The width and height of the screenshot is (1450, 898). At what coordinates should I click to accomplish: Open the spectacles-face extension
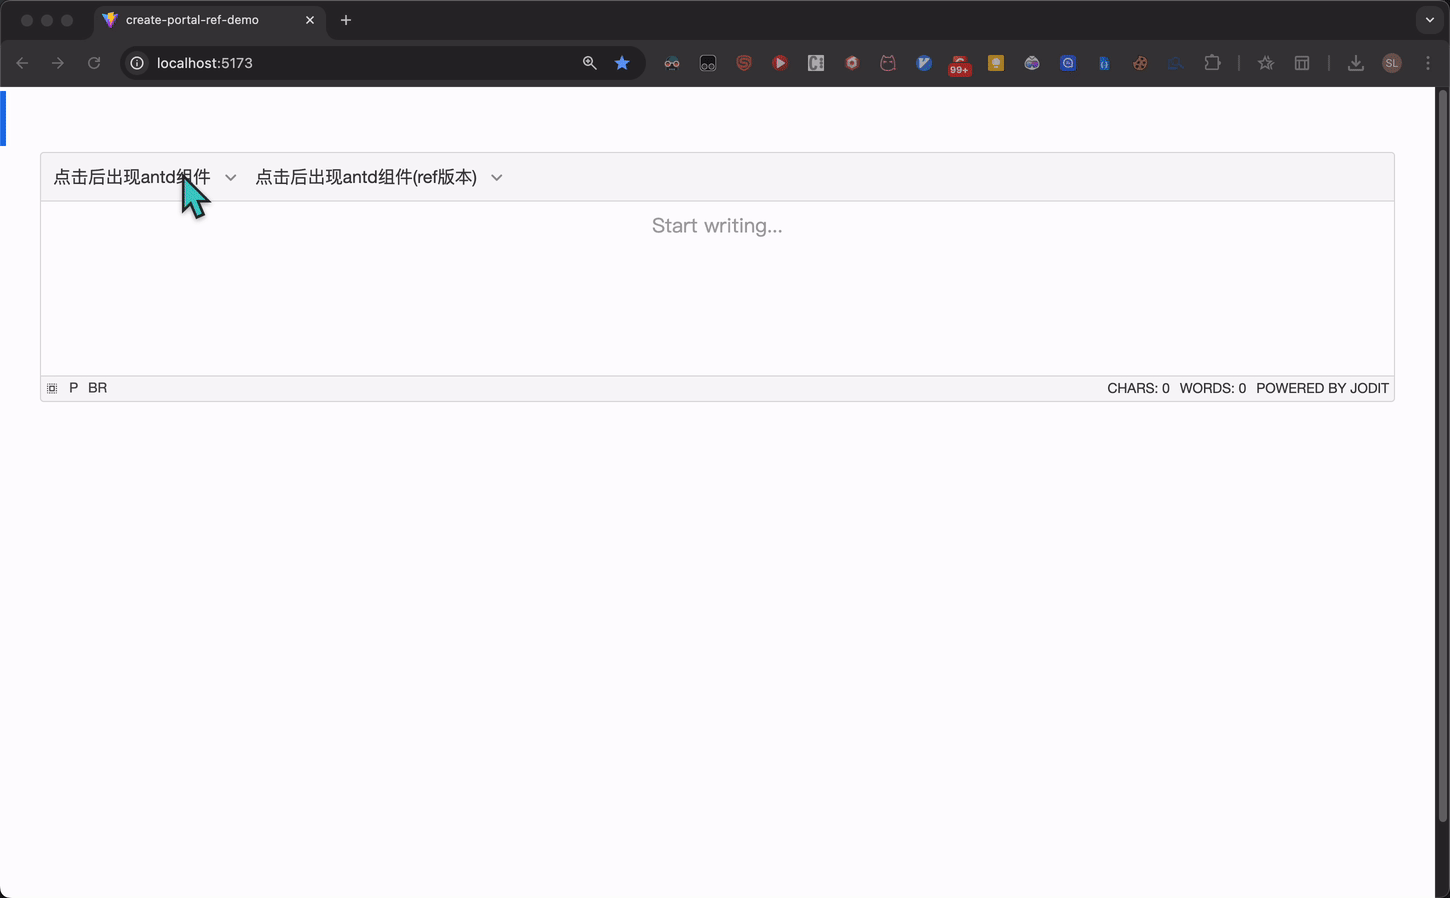point(672,63)
